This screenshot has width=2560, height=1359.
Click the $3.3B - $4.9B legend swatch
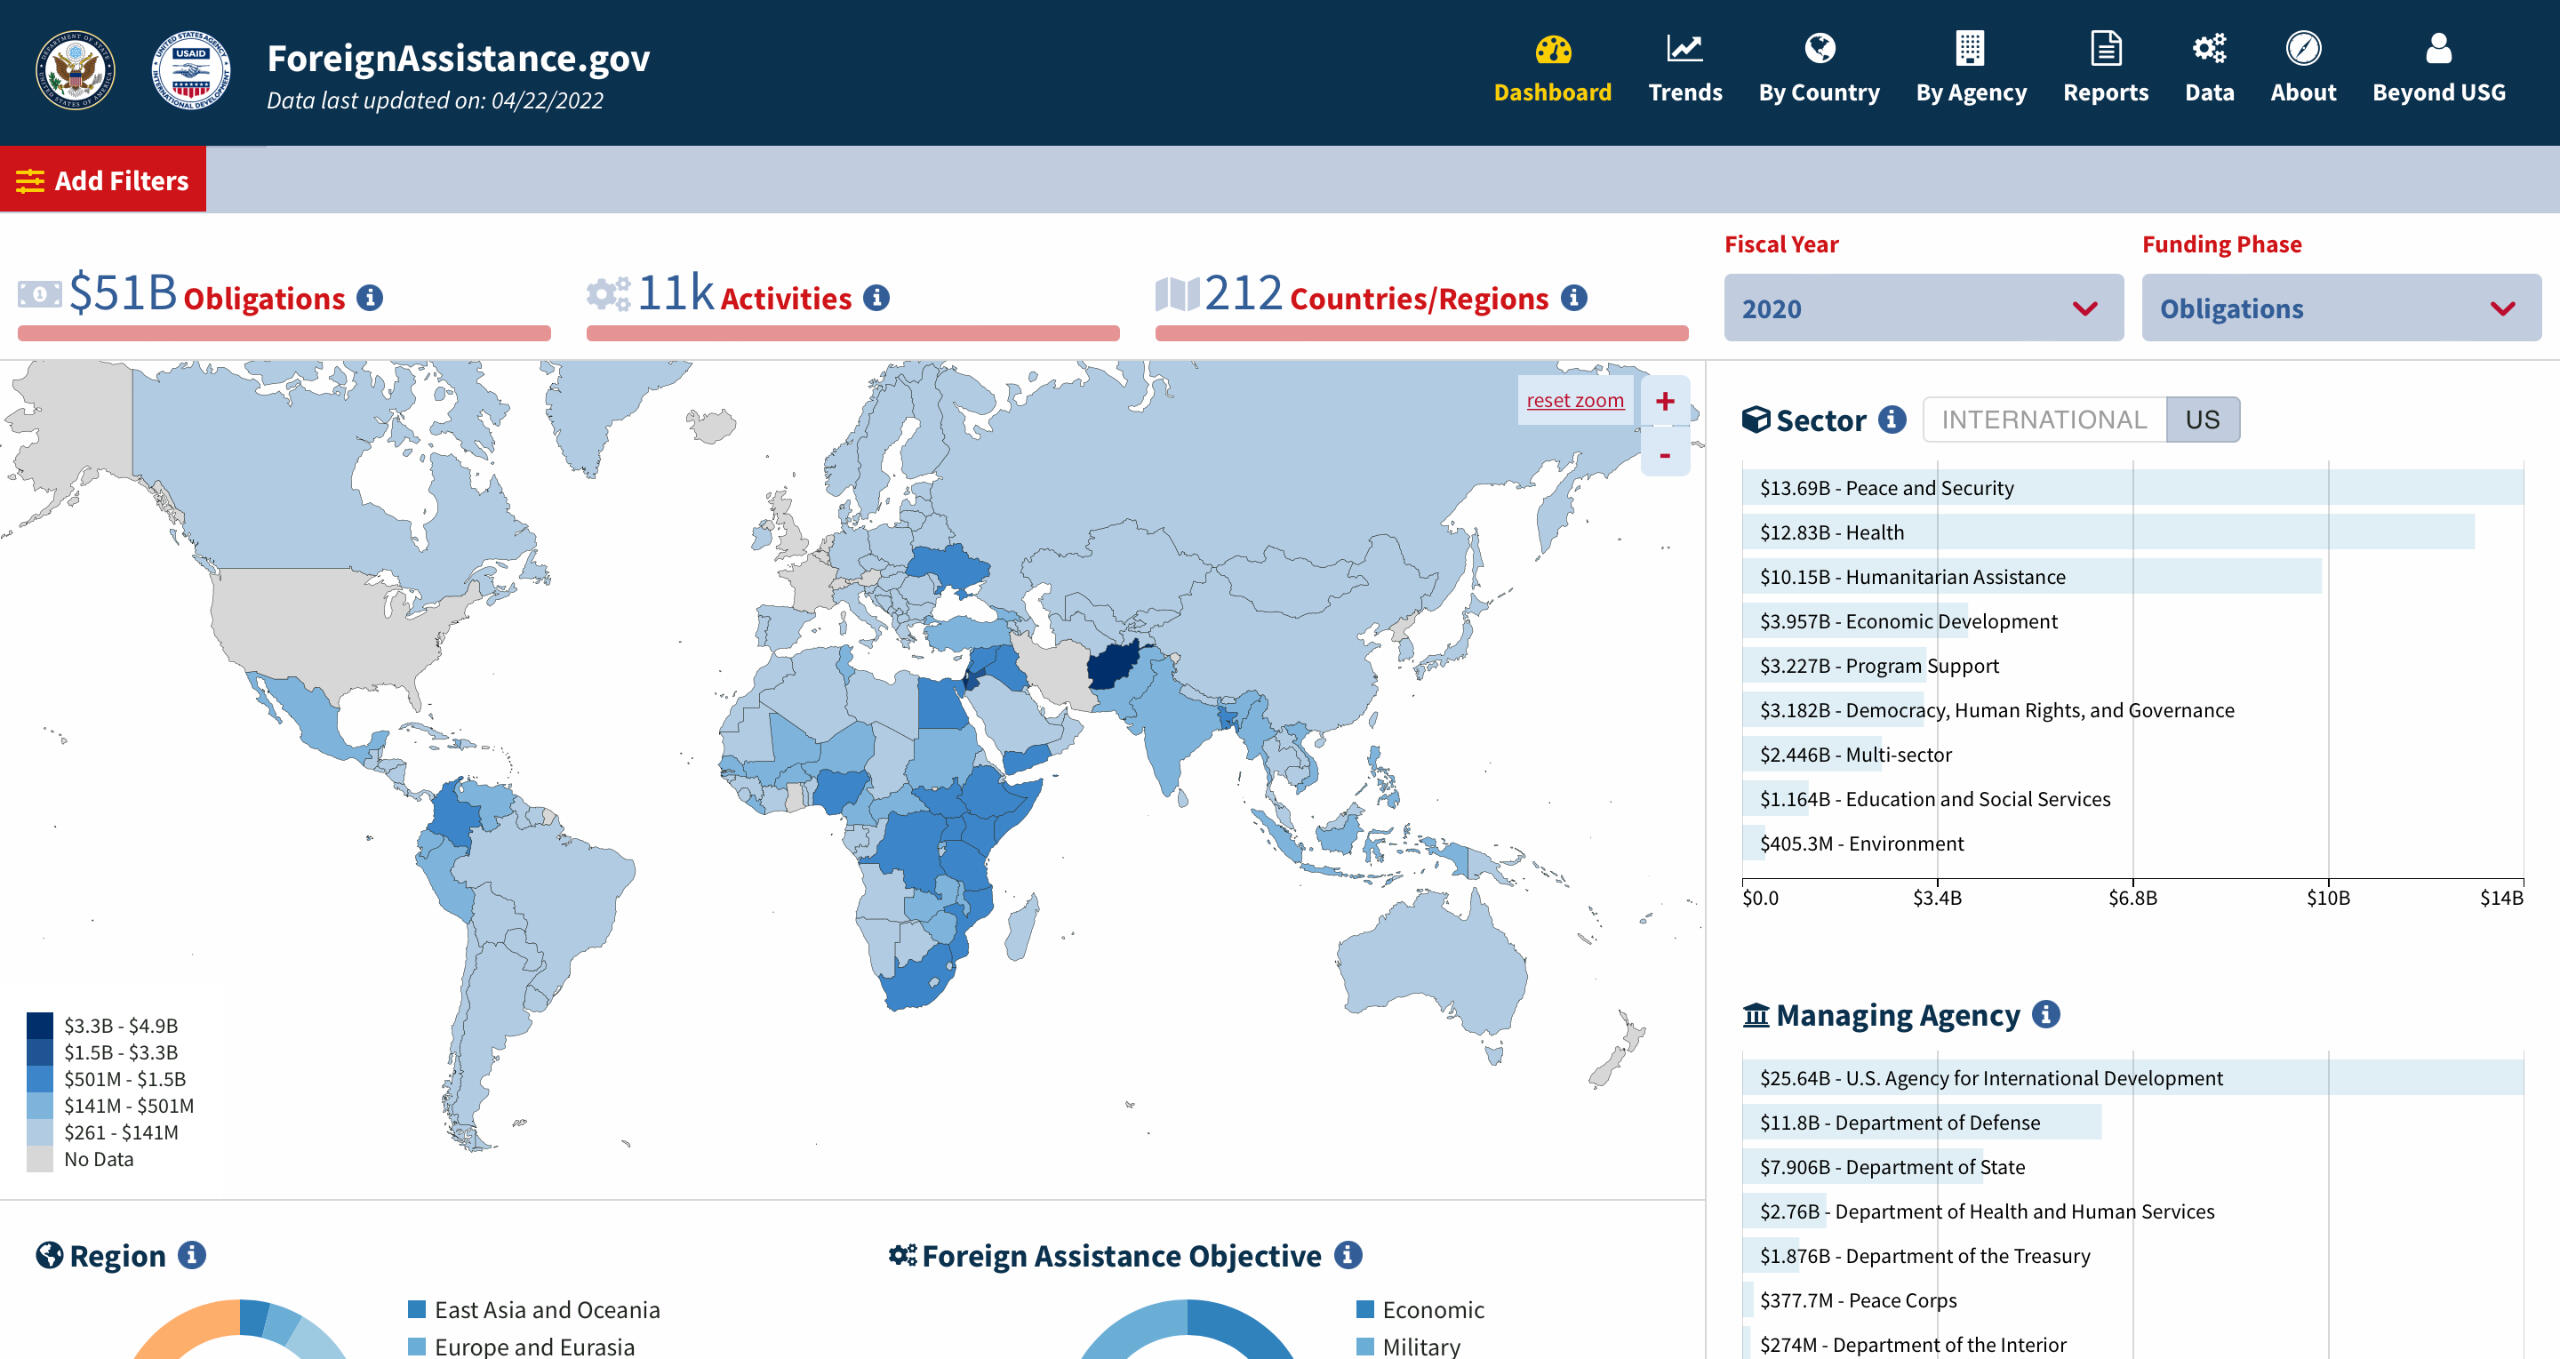39,1025
